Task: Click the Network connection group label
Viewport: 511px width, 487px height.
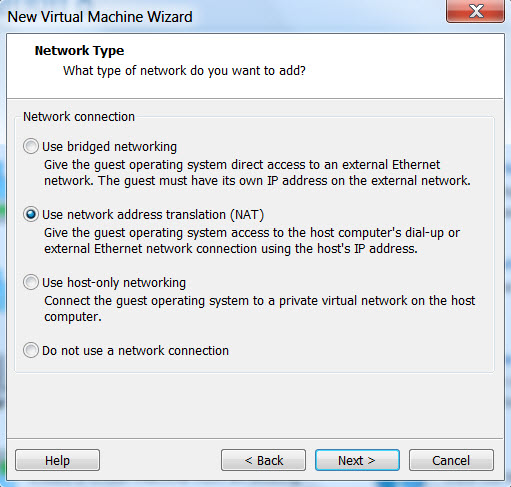Action: coord(79,117)
